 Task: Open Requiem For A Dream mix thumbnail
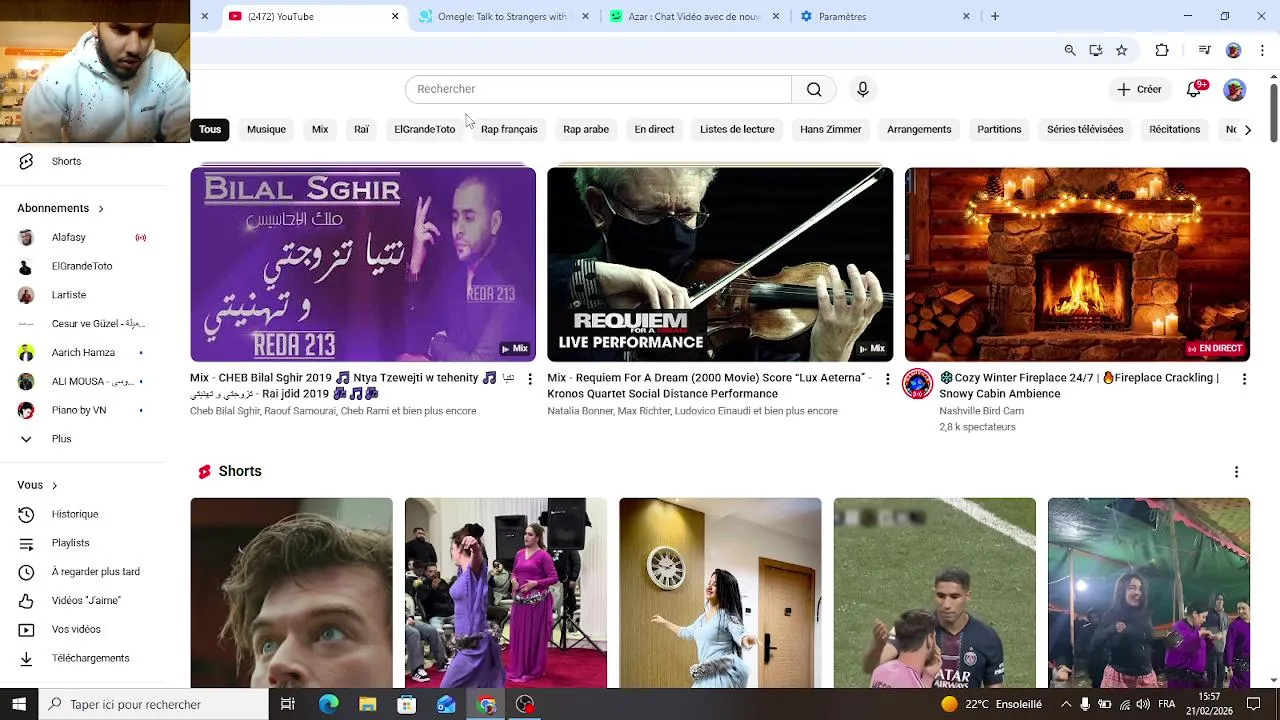click(x=720, y=264)
